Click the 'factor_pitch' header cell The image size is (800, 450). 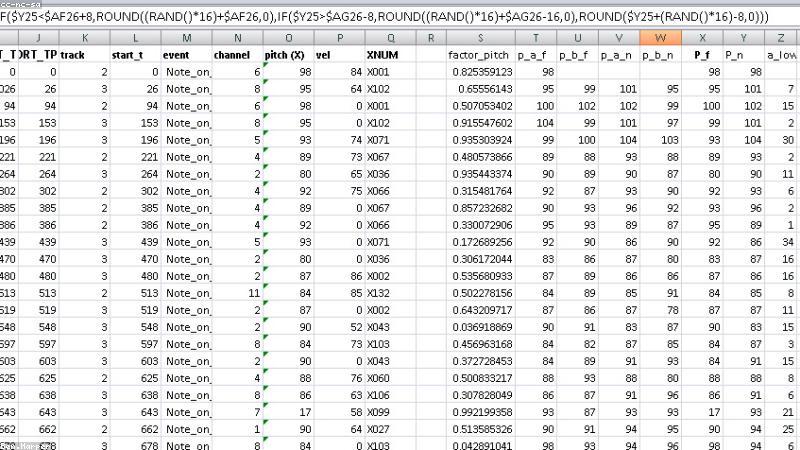pyautogui.click(x=481, y=55)
